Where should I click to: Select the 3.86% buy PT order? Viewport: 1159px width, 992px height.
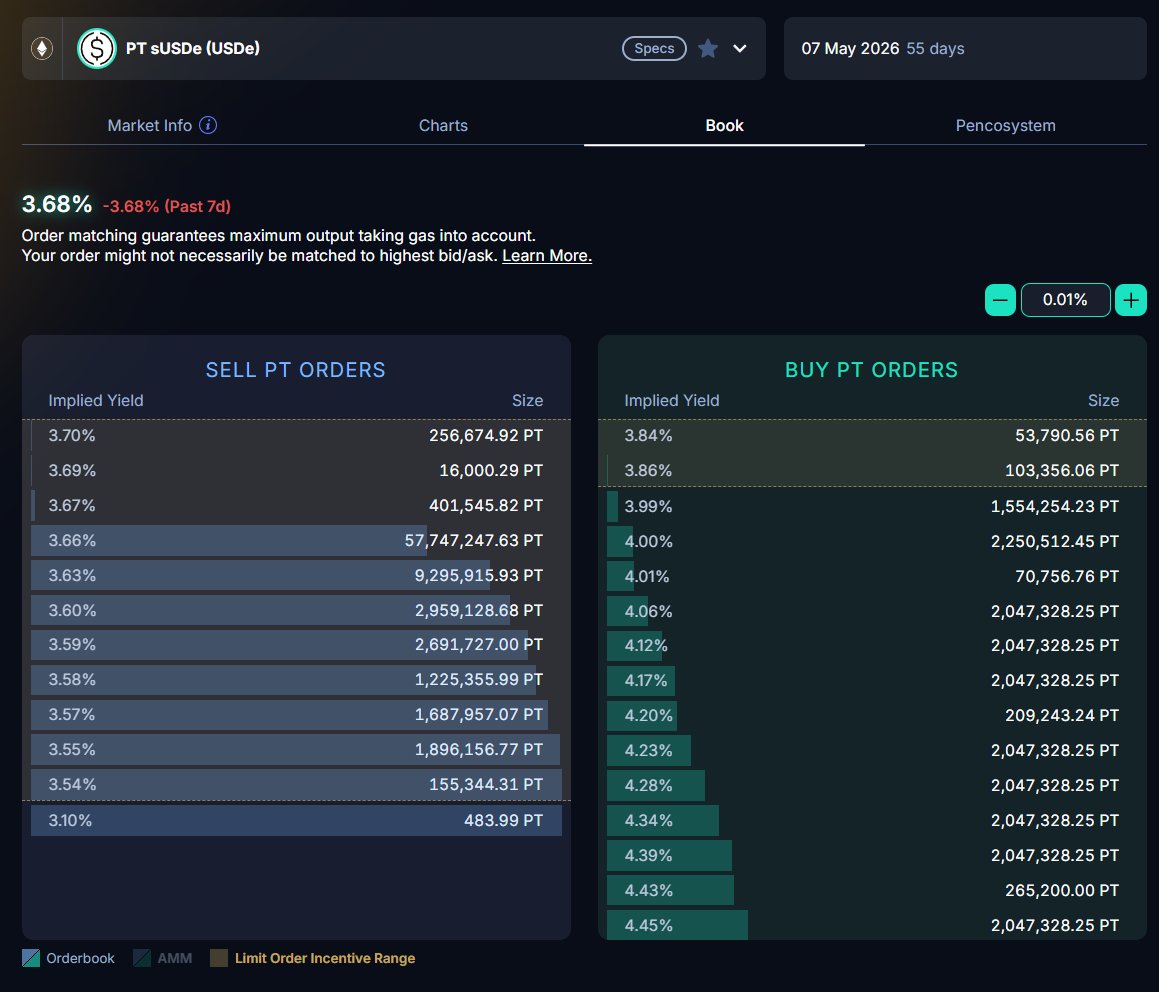click(872, 470)
